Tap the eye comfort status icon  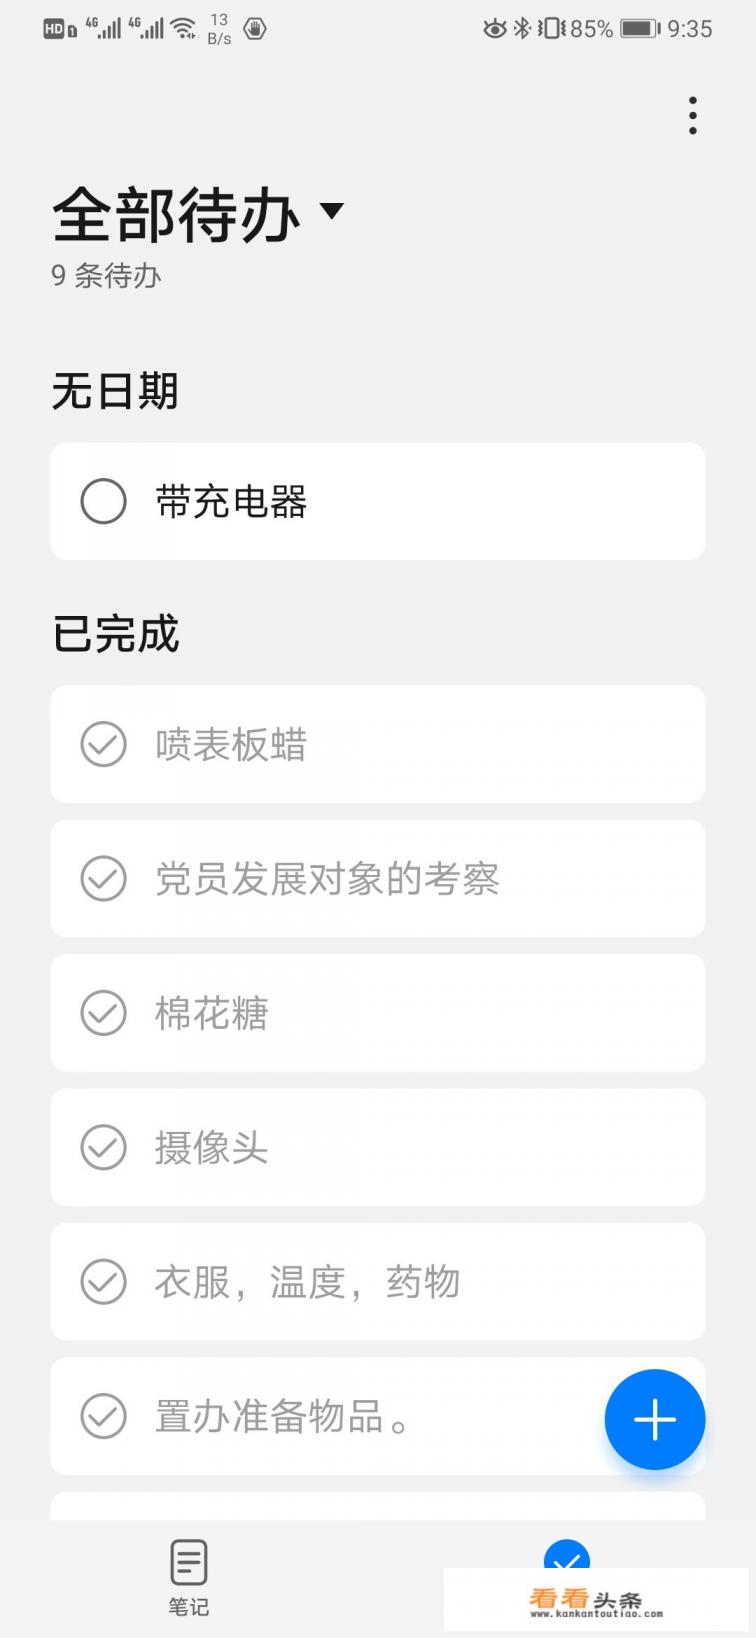point(494,29)
